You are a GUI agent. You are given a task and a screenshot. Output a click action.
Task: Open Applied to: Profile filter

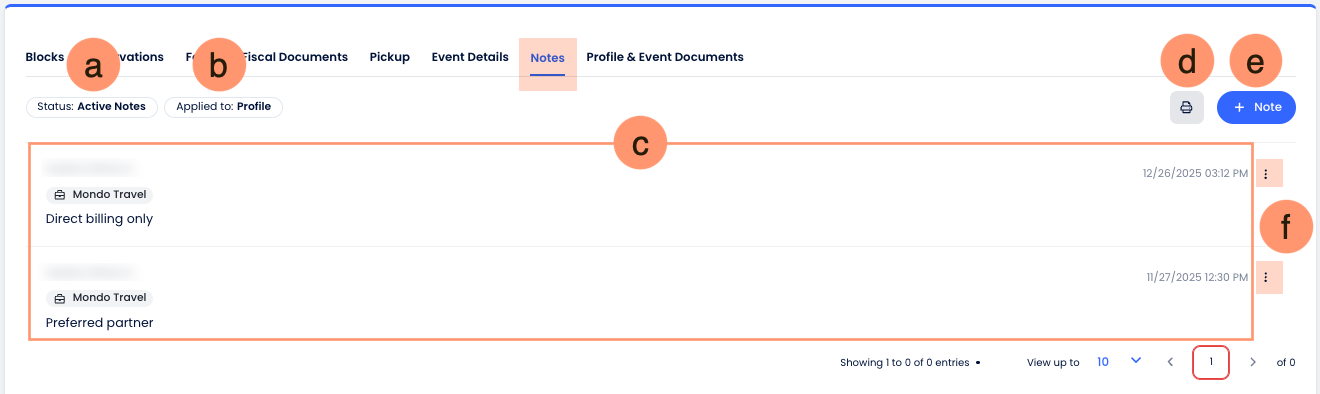223,106
